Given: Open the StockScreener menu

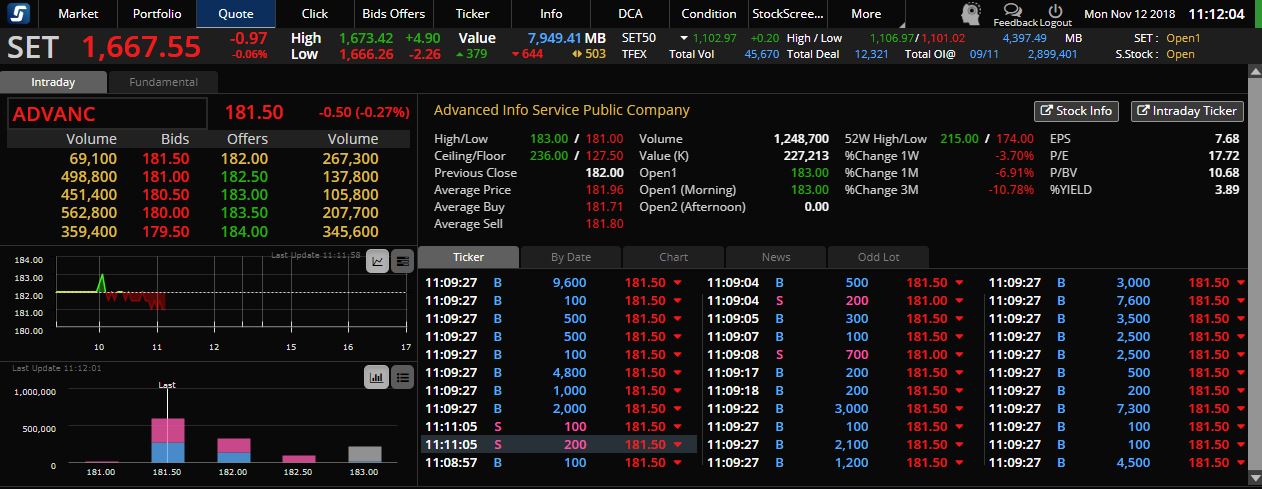Looking at the screenshot, I should point(788,13).
